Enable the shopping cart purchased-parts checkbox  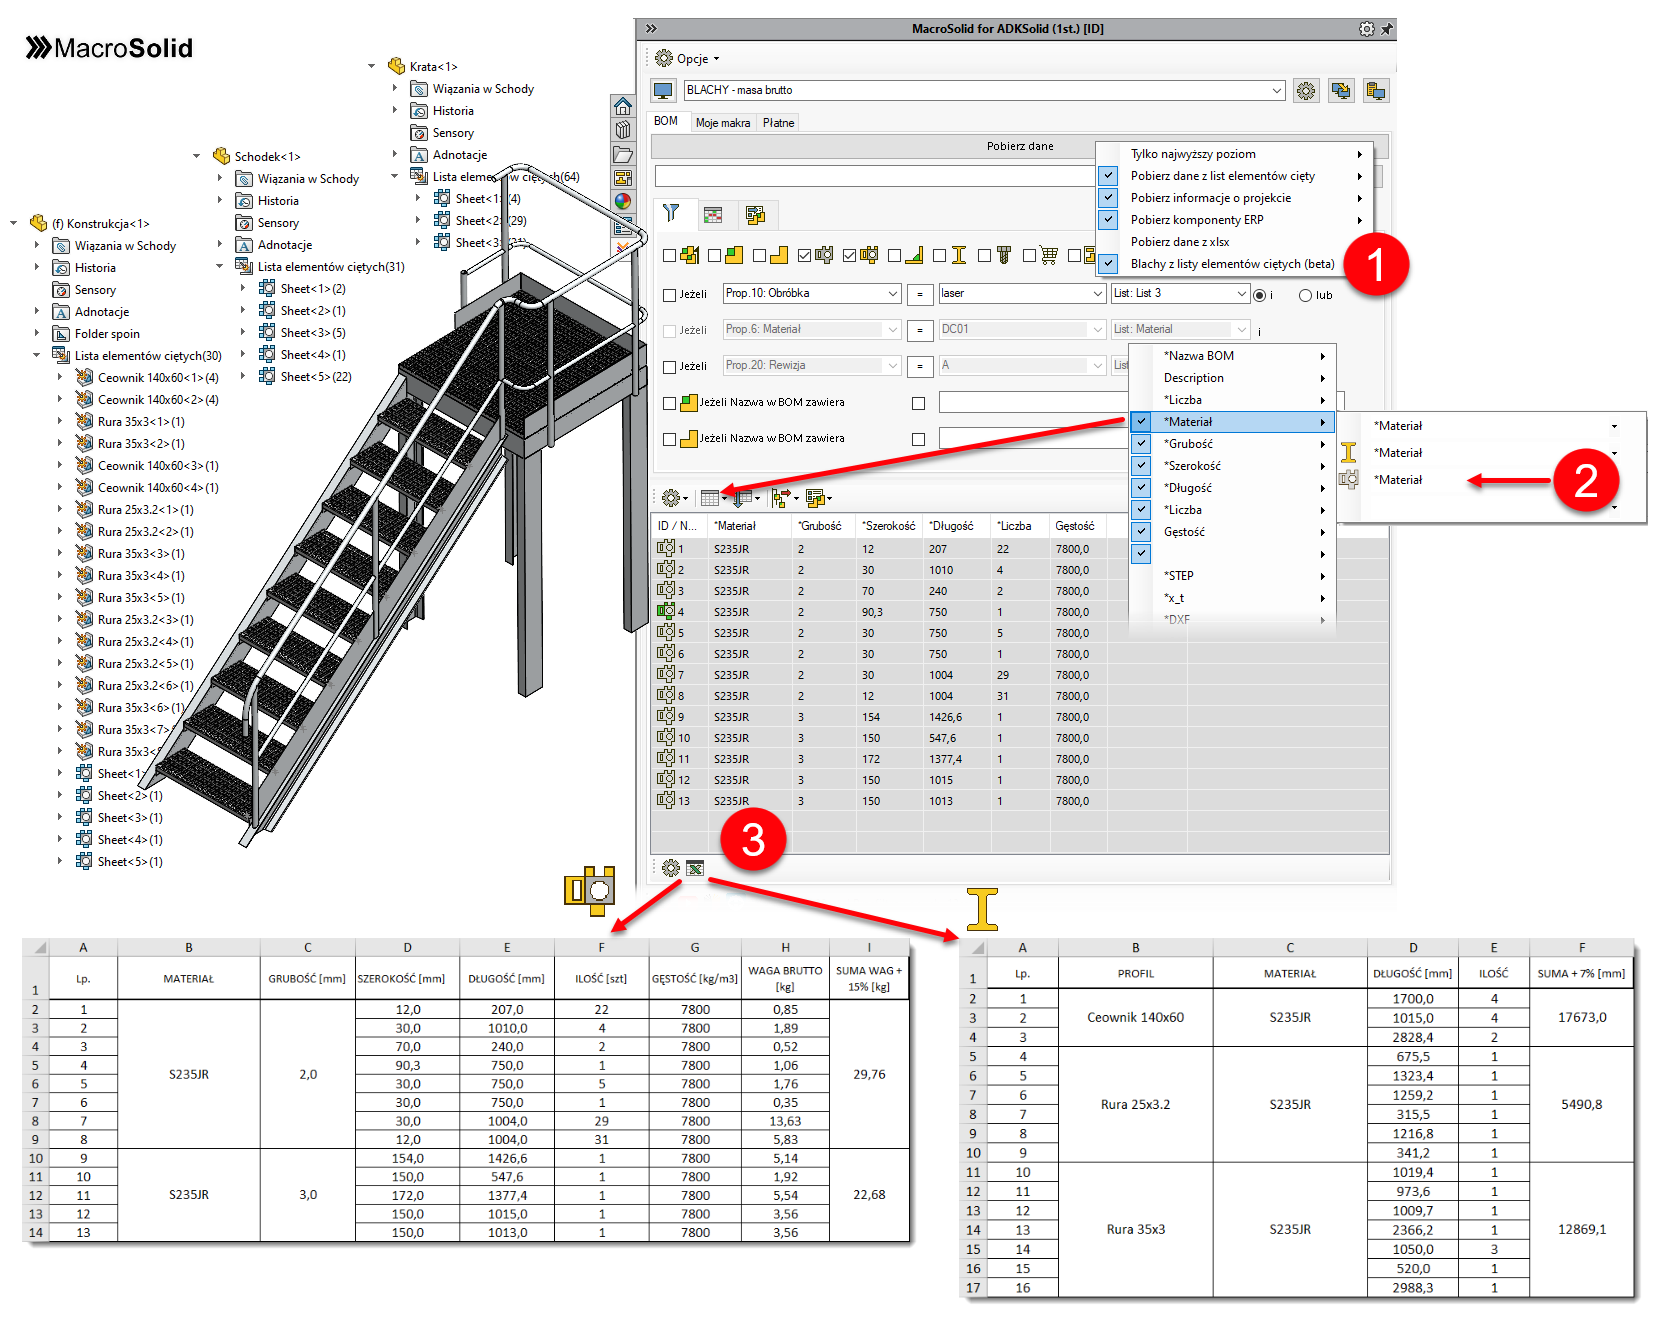[x=1029, y=256]
